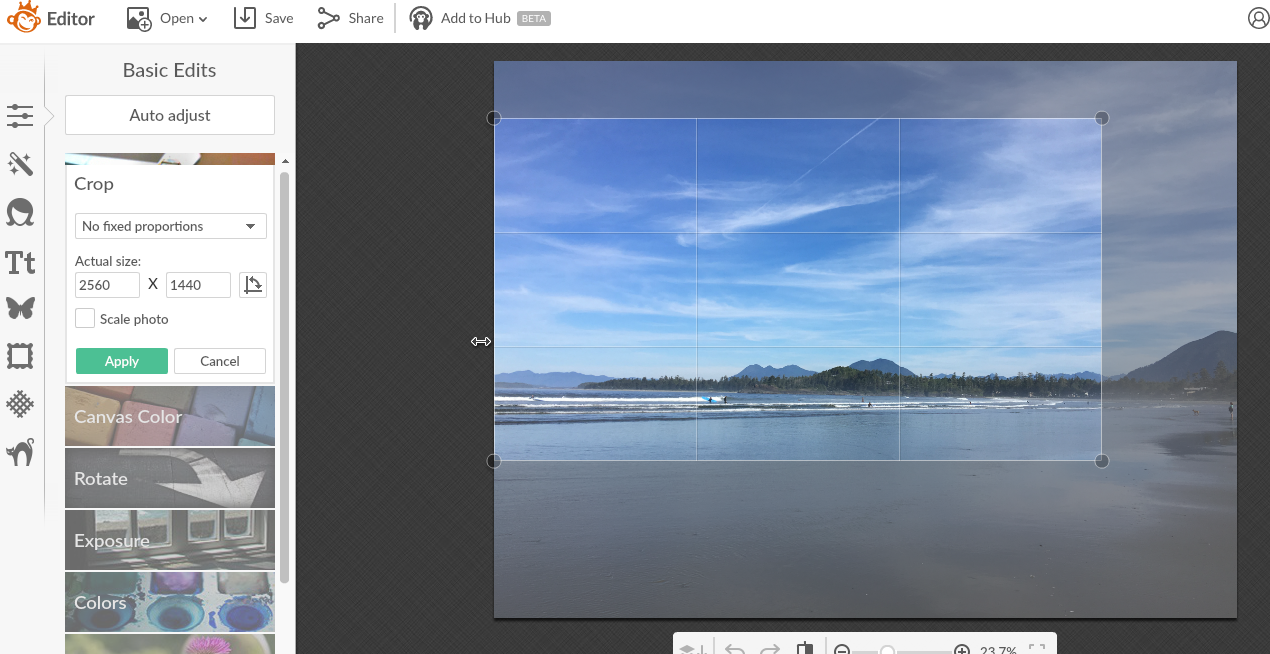Image resolution: width=1270 pixels, height=654 pixels.
Task: Click the redo arrow at the bottom
Action: point(769,648)
